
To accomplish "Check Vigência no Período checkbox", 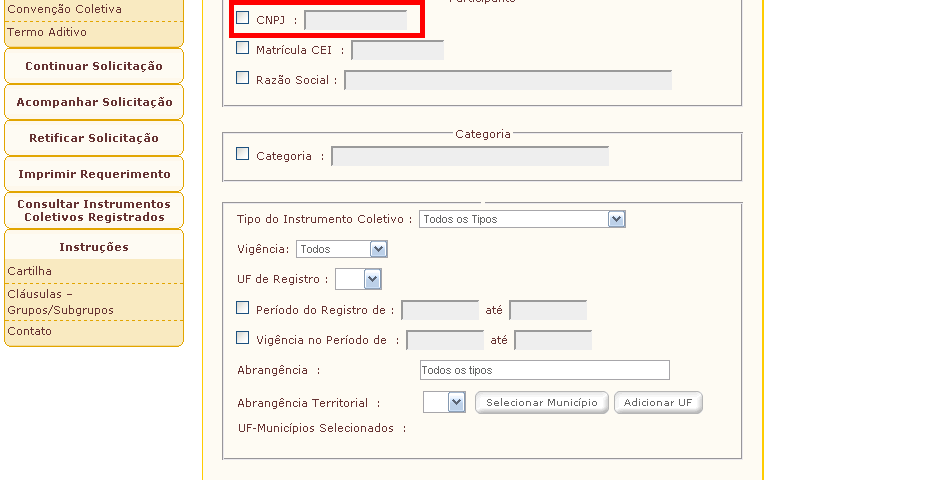I will pos(243,339).
